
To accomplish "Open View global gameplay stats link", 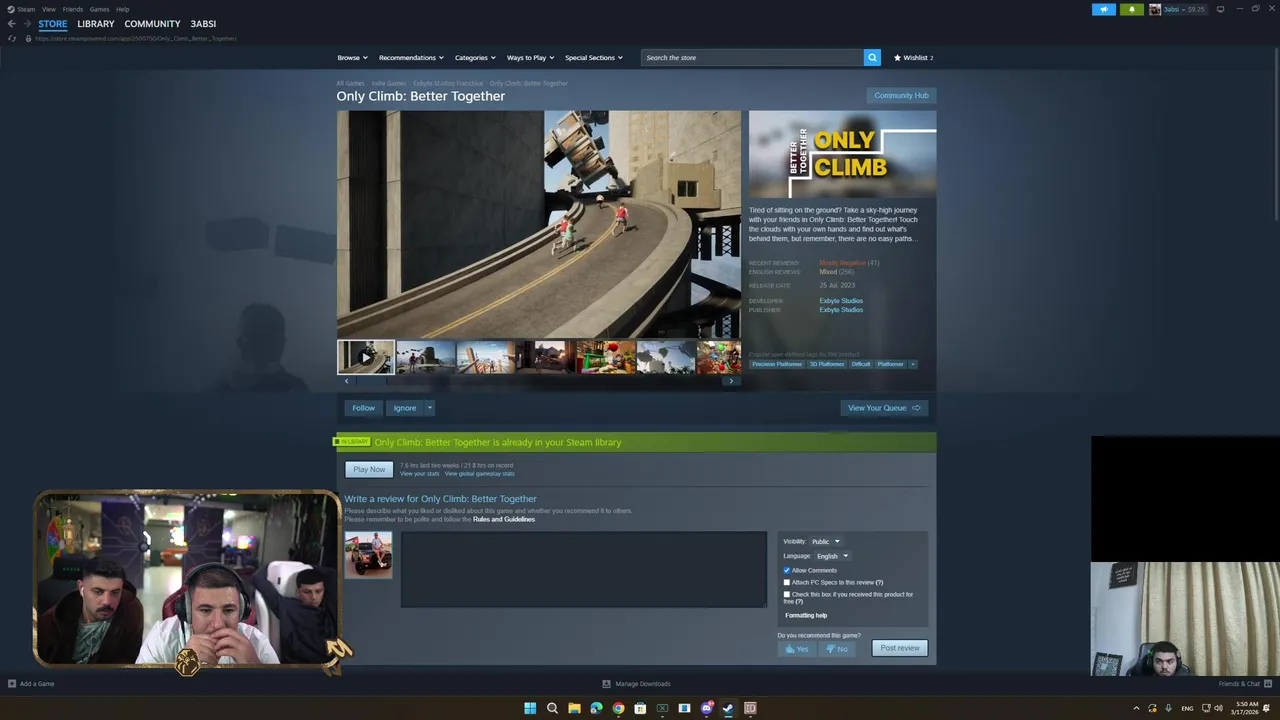I will (480, 474).
